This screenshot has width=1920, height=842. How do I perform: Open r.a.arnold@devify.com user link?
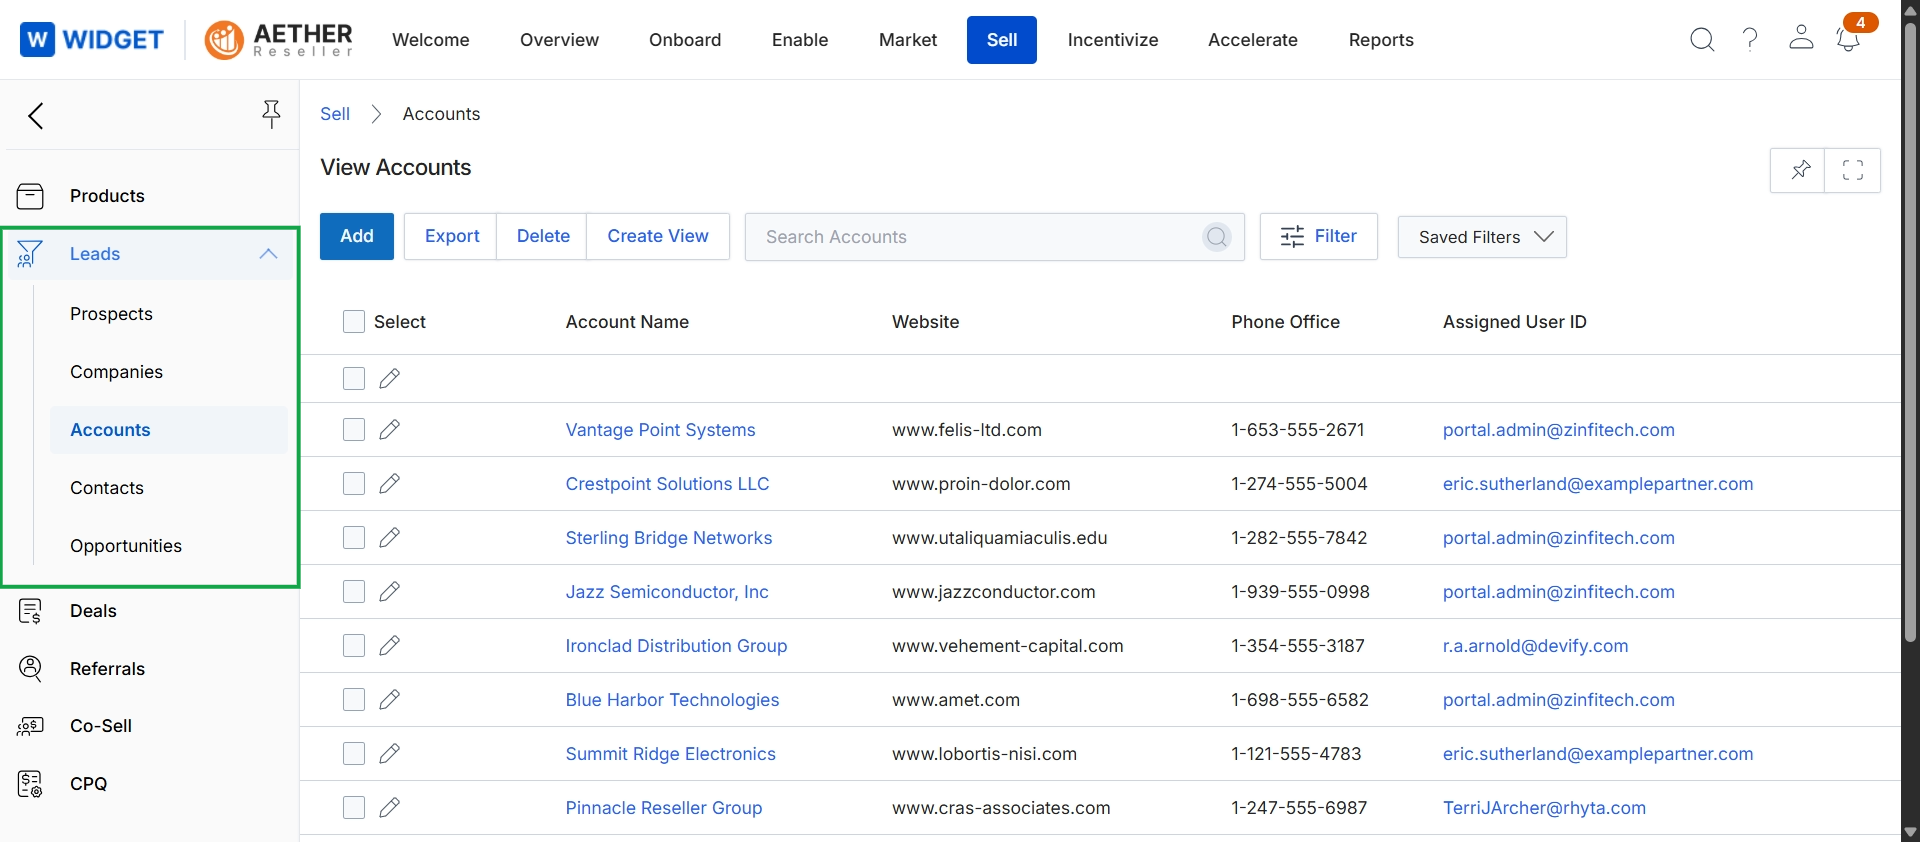tap(1535, 646)
